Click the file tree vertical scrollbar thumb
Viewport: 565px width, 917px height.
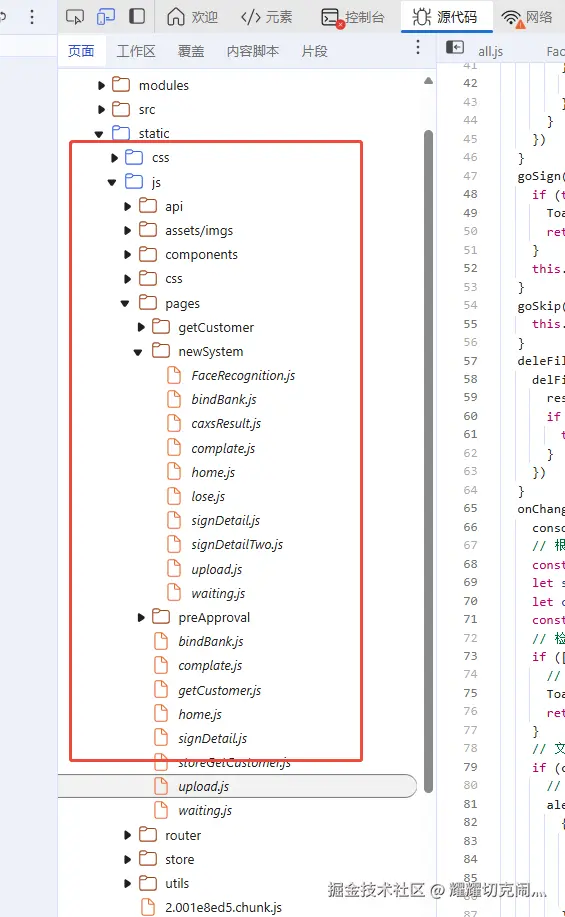[x=428, y=462]
